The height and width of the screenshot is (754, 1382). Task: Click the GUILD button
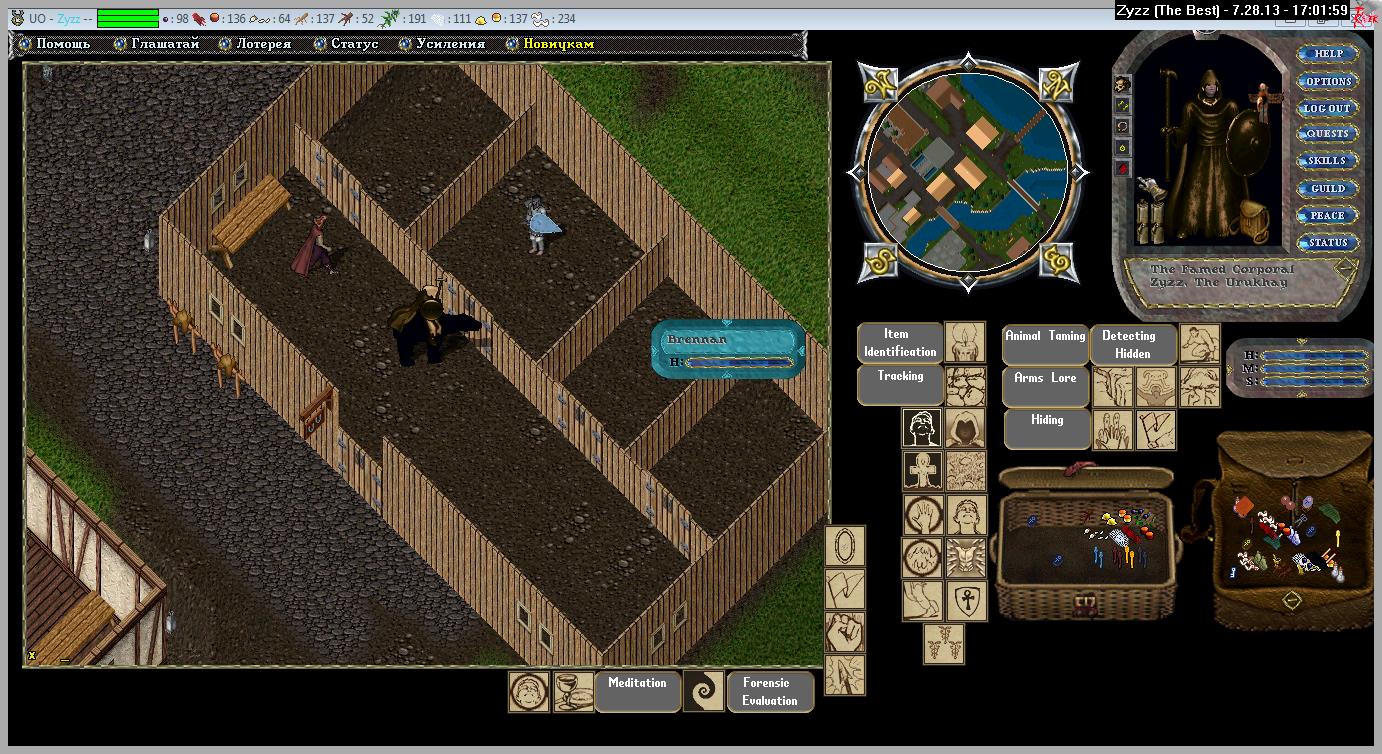tap(1327, 188)
